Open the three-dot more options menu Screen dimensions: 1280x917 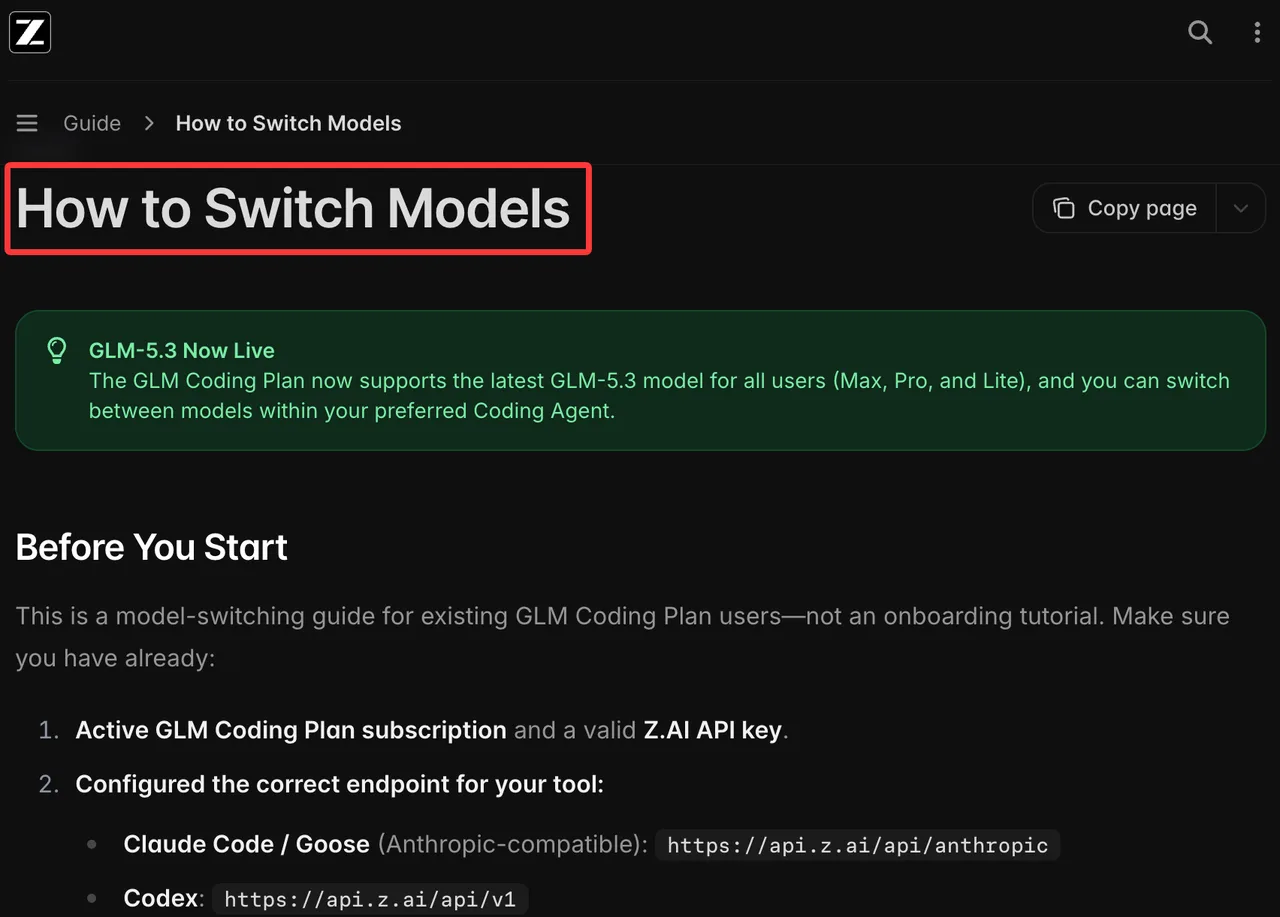tap(1257, 32)
